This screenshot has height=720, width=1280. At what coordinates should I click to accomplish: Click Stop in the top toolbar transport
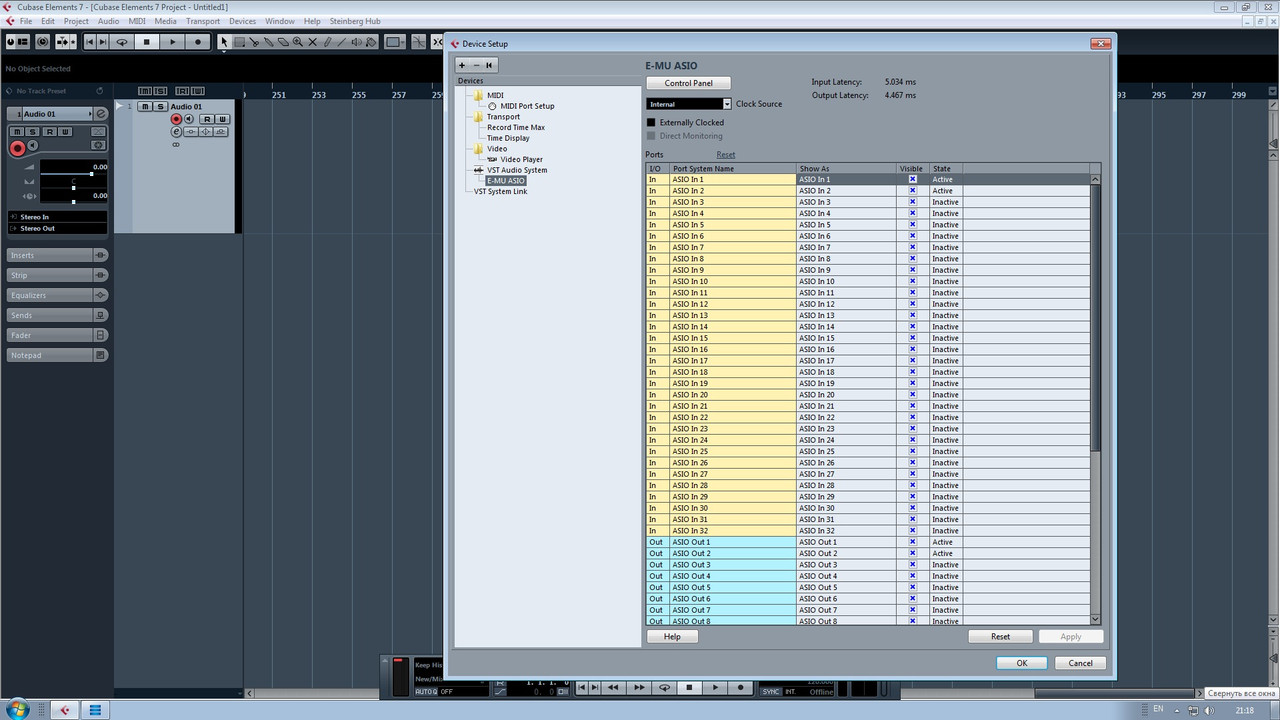[147, 42]
